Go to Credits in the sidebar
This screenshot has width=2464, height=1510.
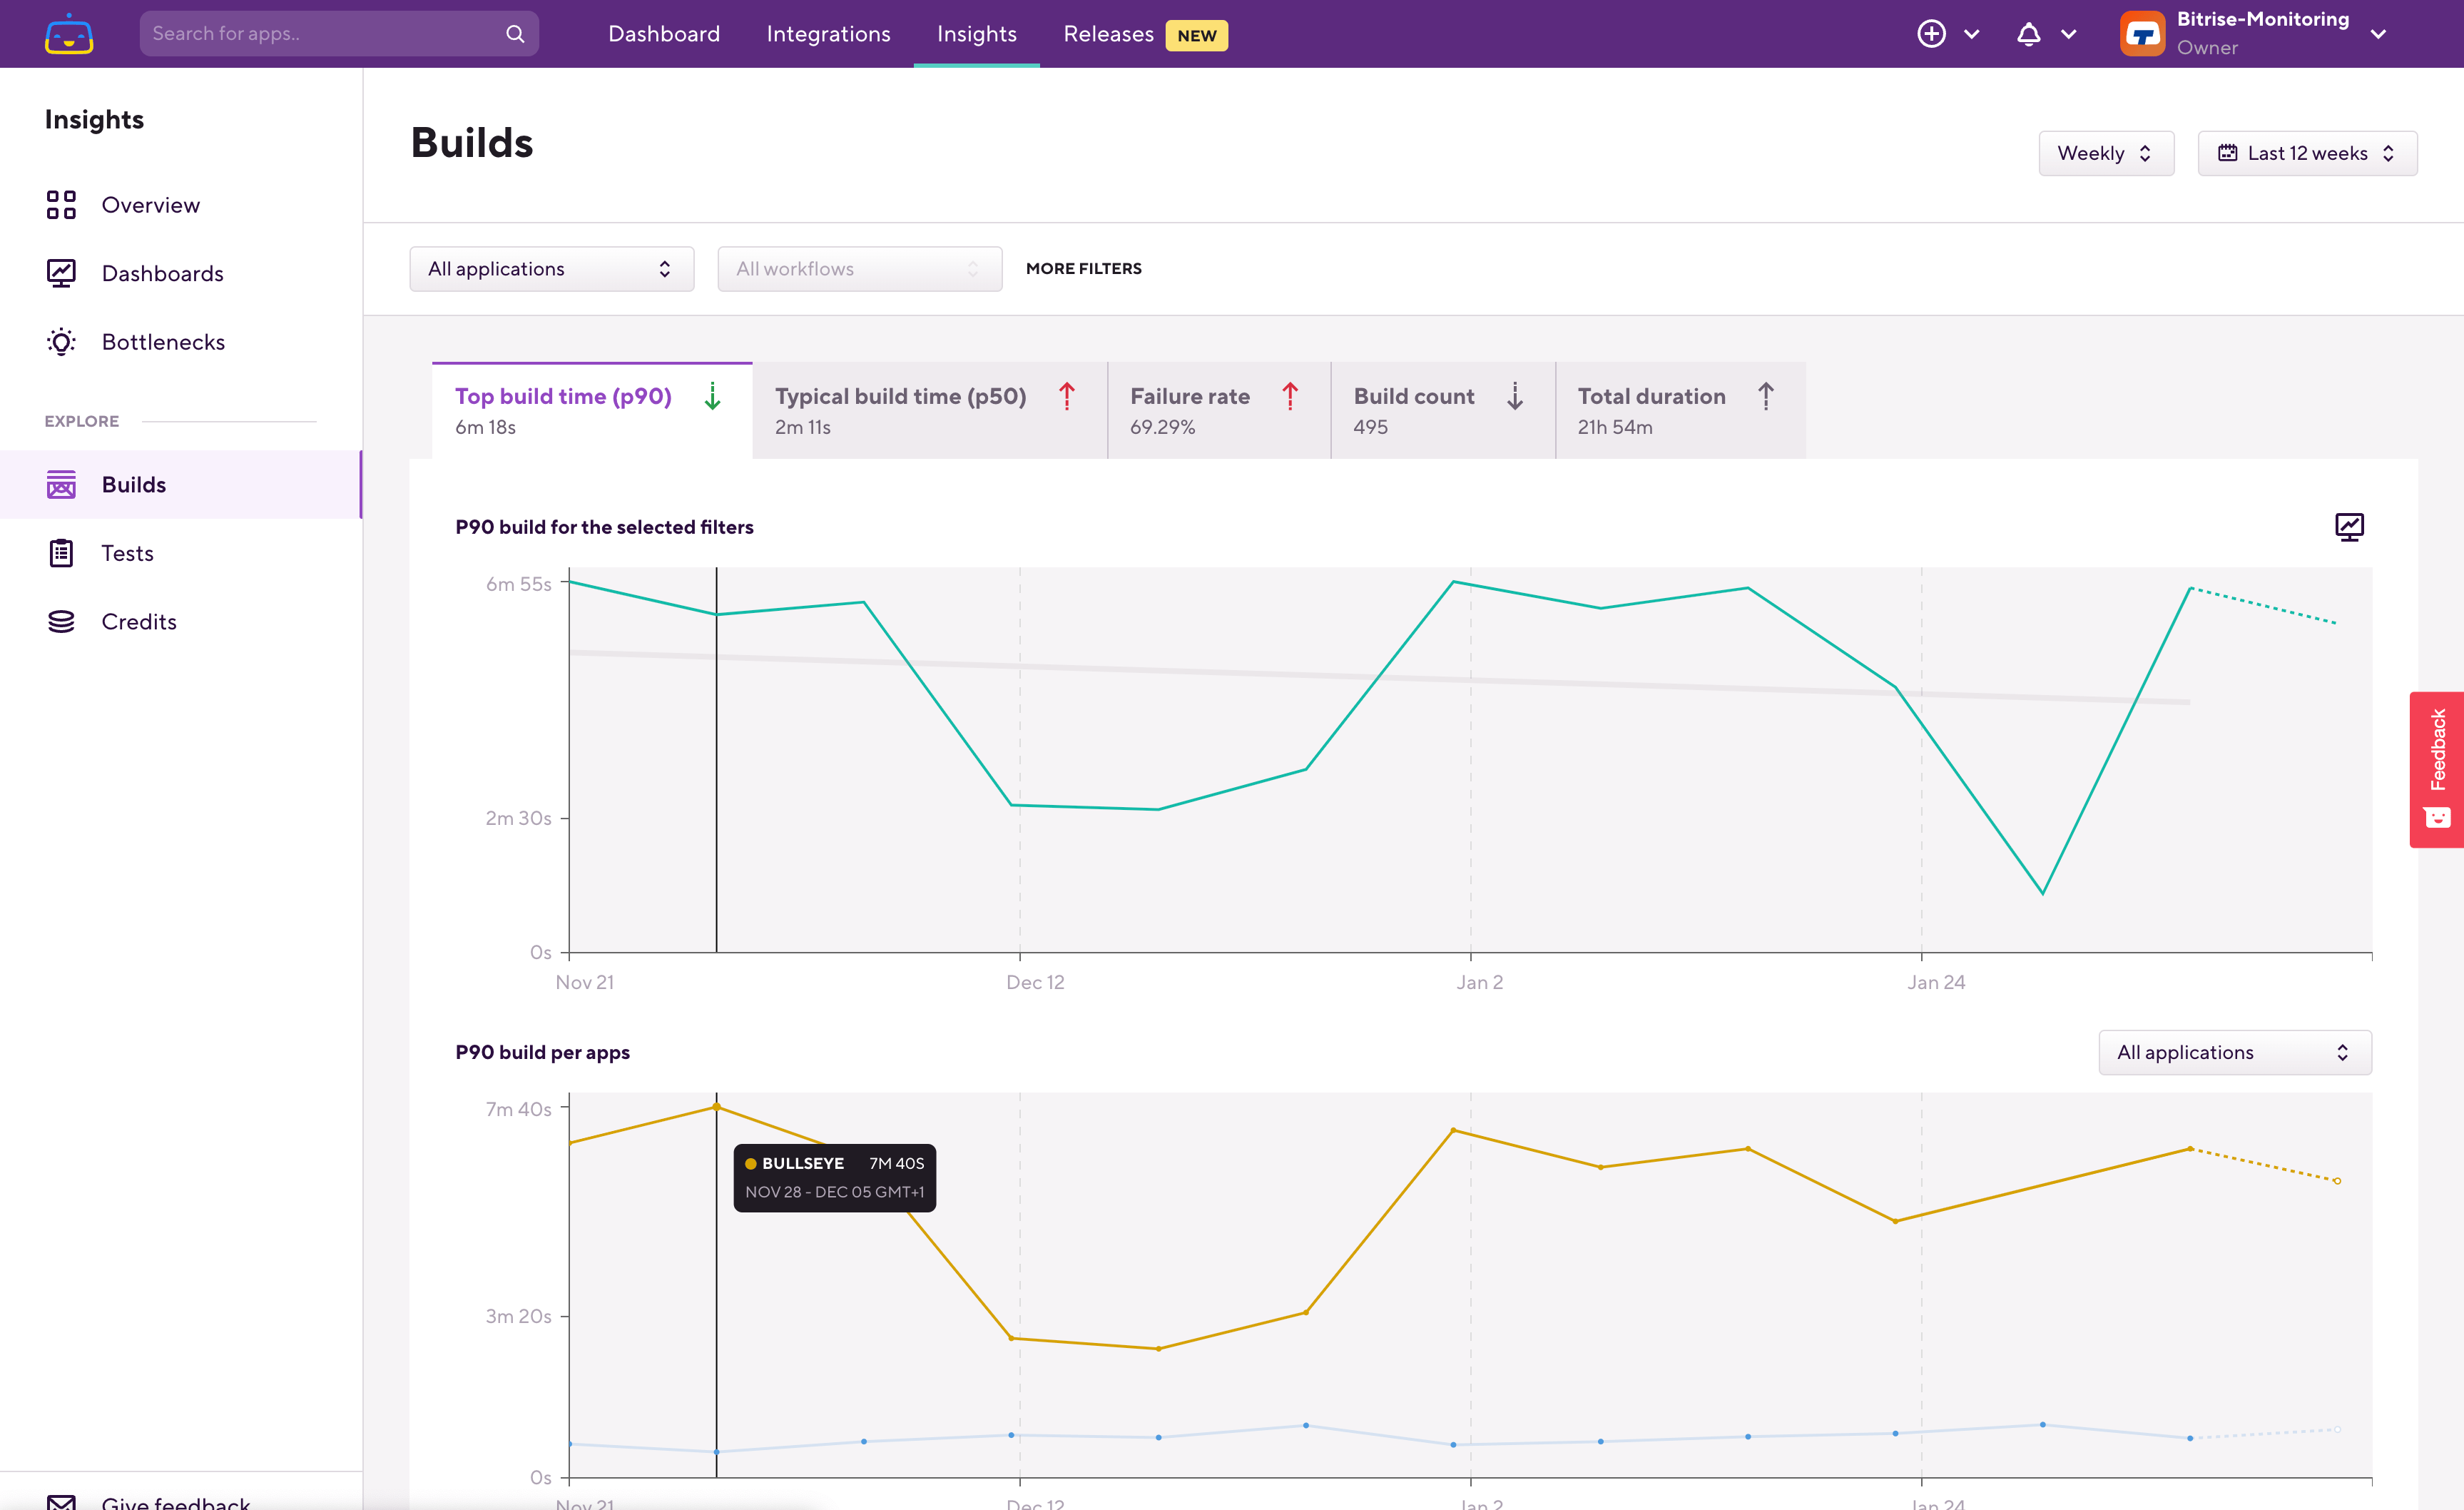(138, 622)
